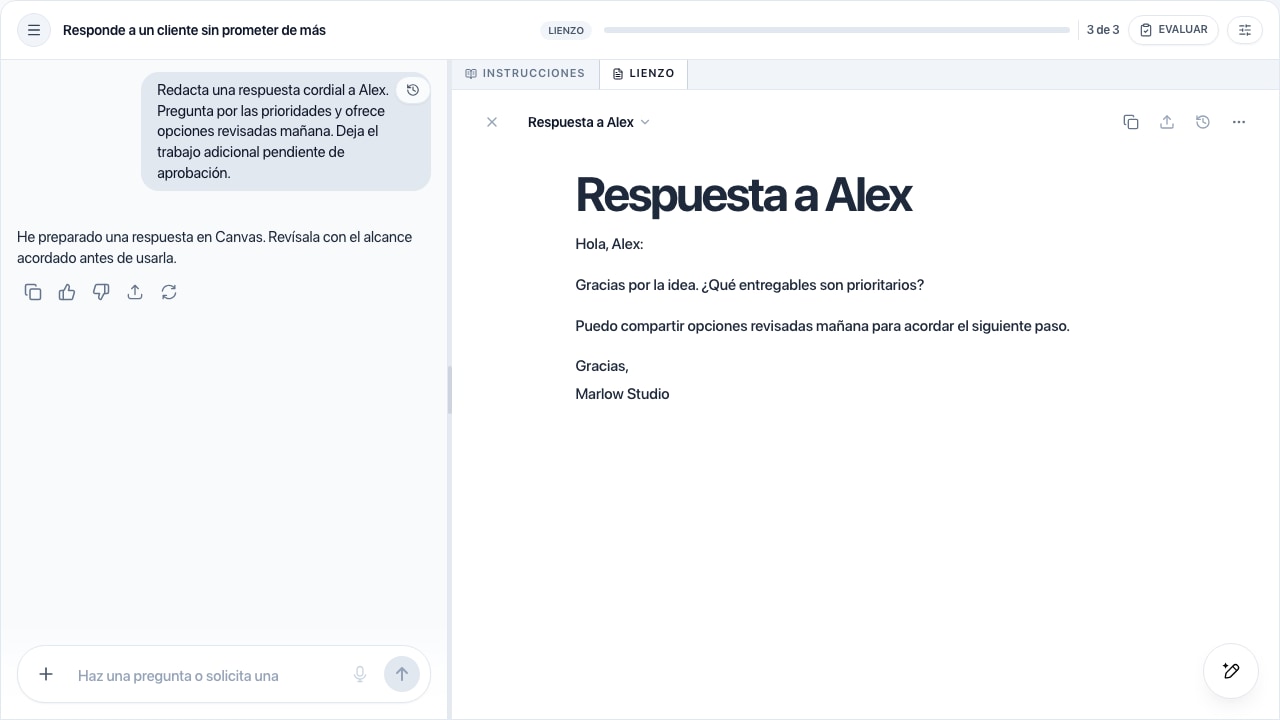Regenerate the assistant reply
Viewport: 1280px width, 720px height.
click(x=169, y=292)
